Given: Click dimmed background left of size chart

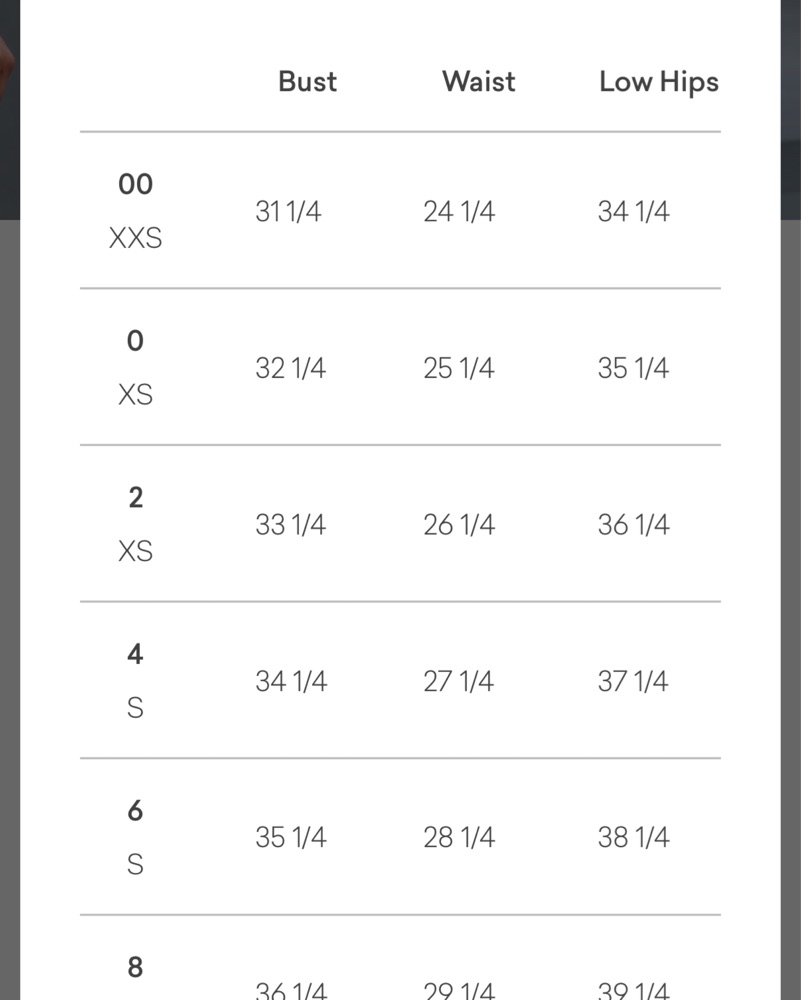Looking at the screenshot, I should [x=9, y=600].
